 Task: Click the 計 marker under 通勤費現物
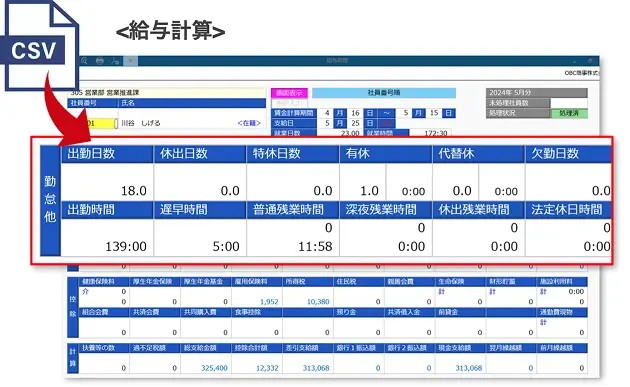click(544, 322)
